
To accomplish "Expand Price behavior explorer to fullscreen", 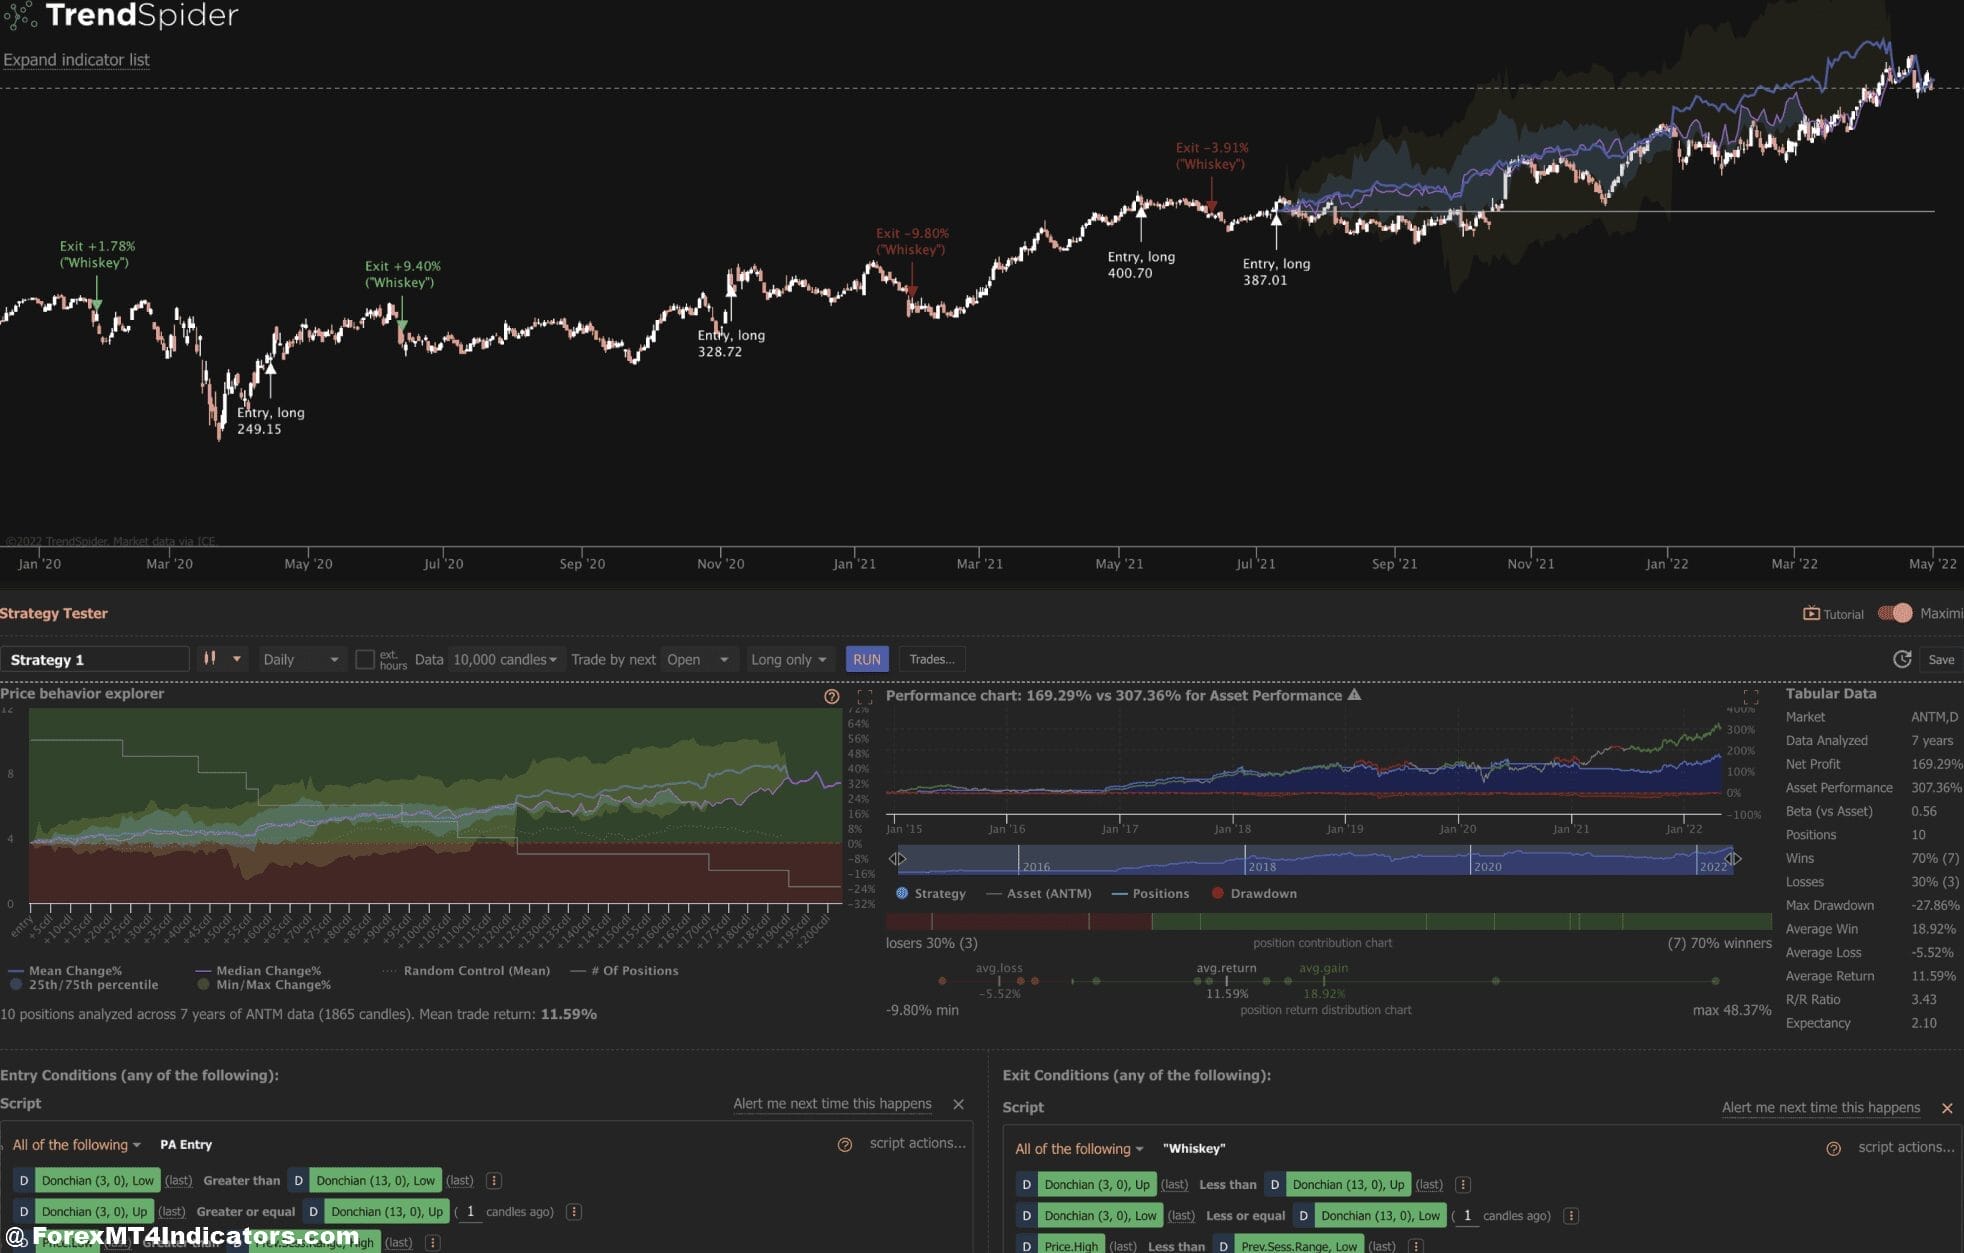I will (865, 696).
